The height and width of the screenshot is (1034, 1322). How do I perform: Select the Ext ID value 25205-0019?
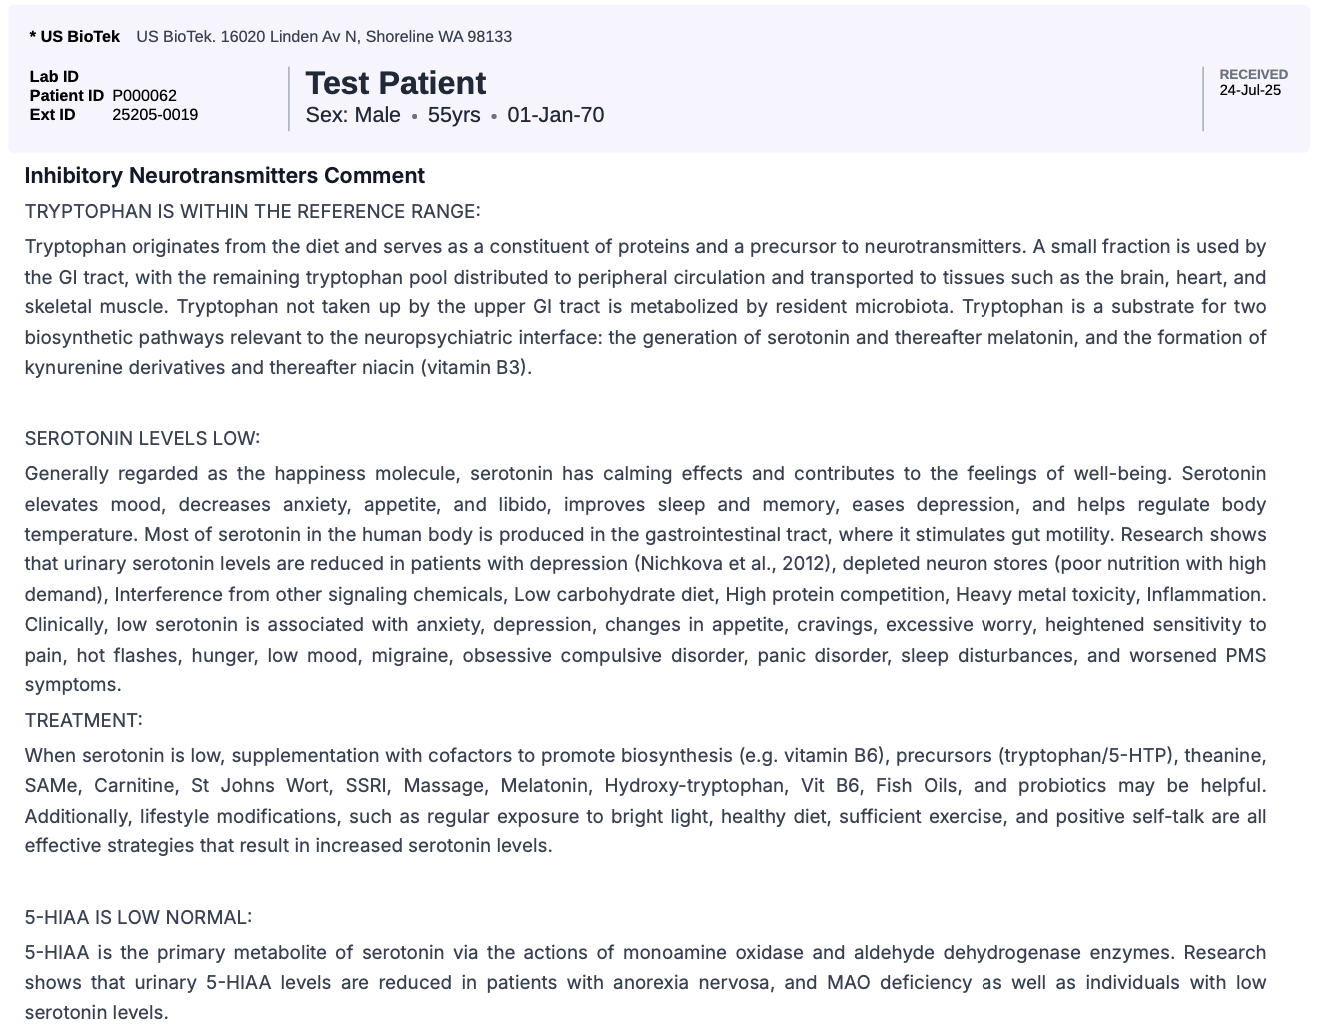pyautogui.click(x=155, y=115)
